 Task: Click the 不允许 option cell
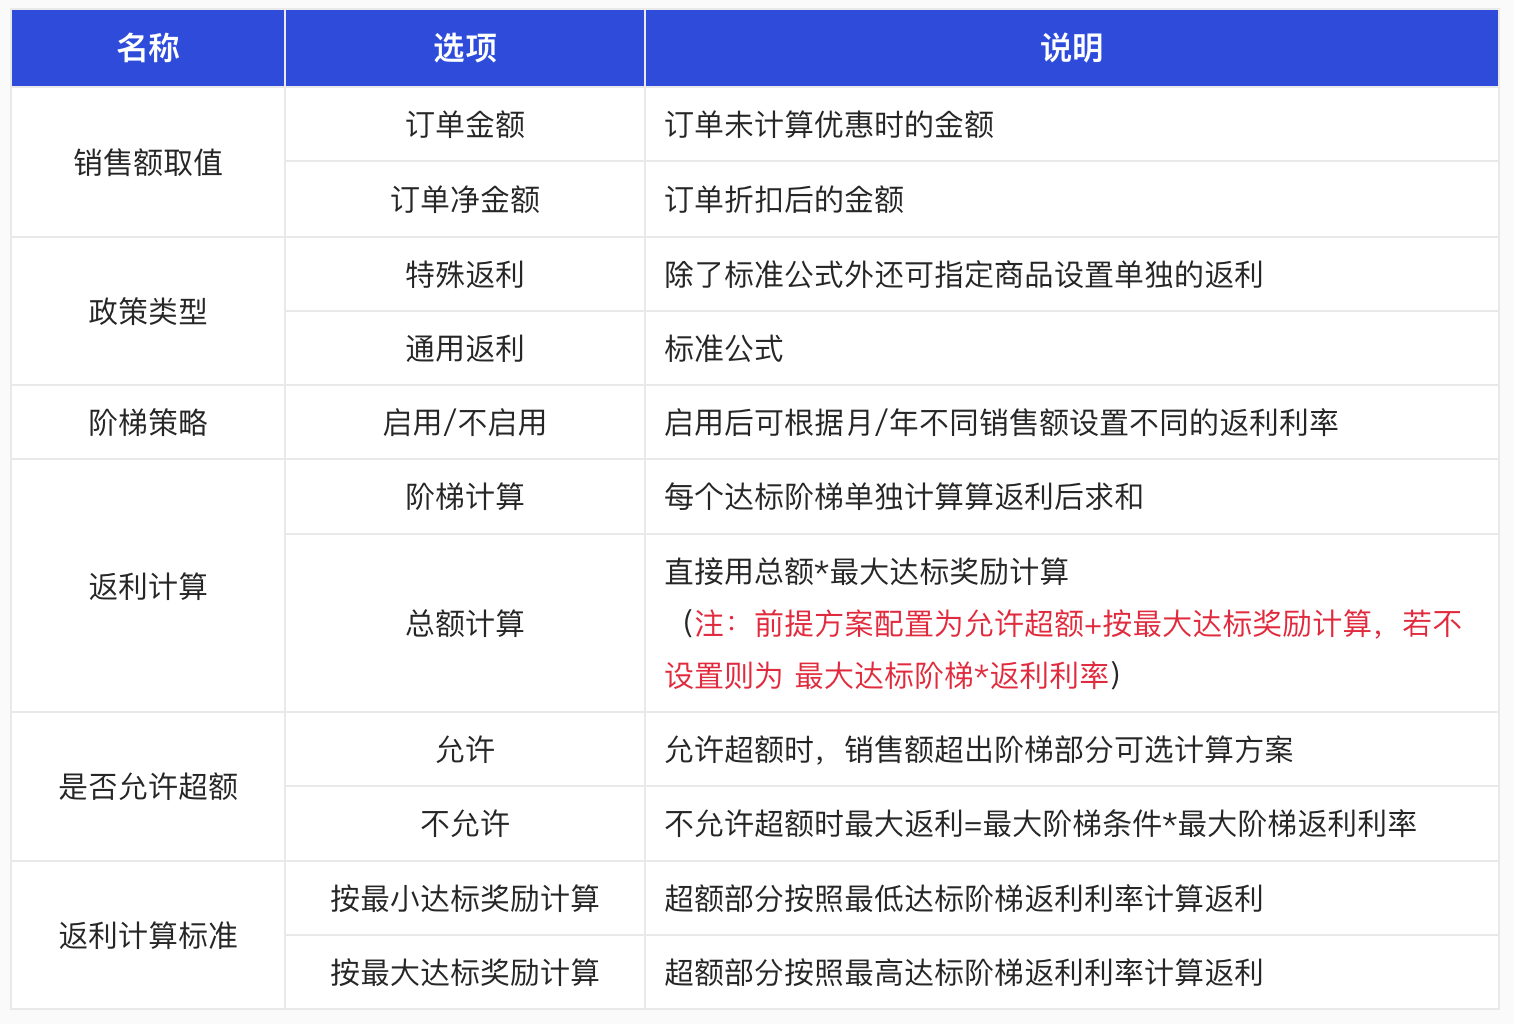(465, 823)
